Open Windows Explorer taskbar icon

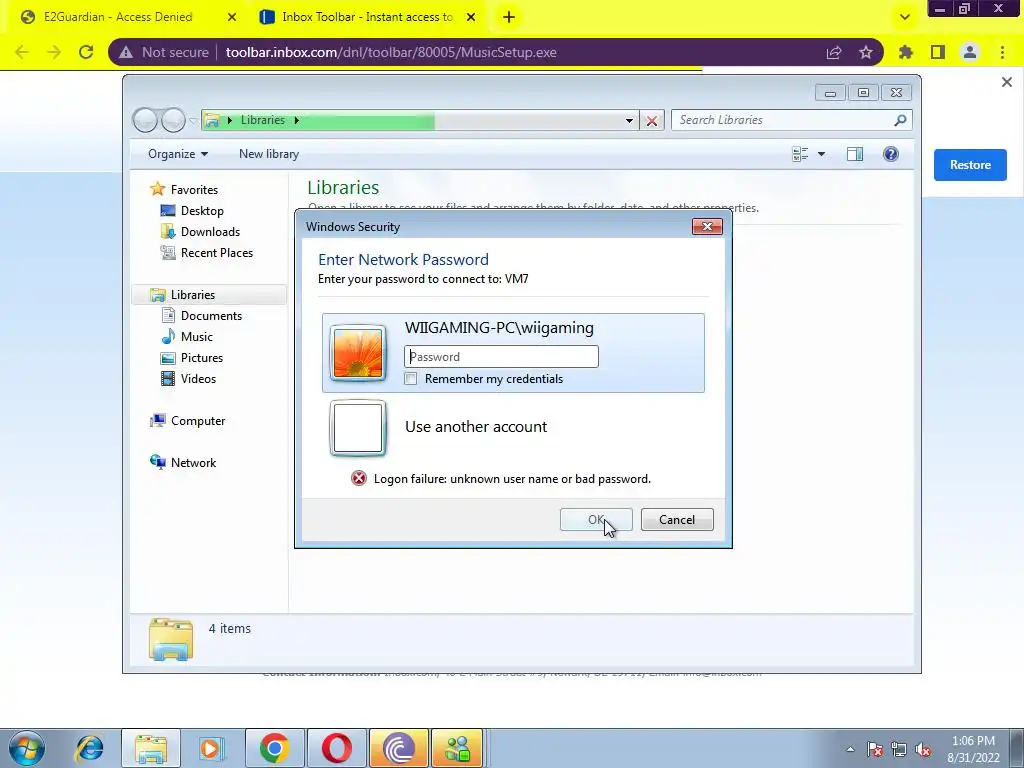151,748
